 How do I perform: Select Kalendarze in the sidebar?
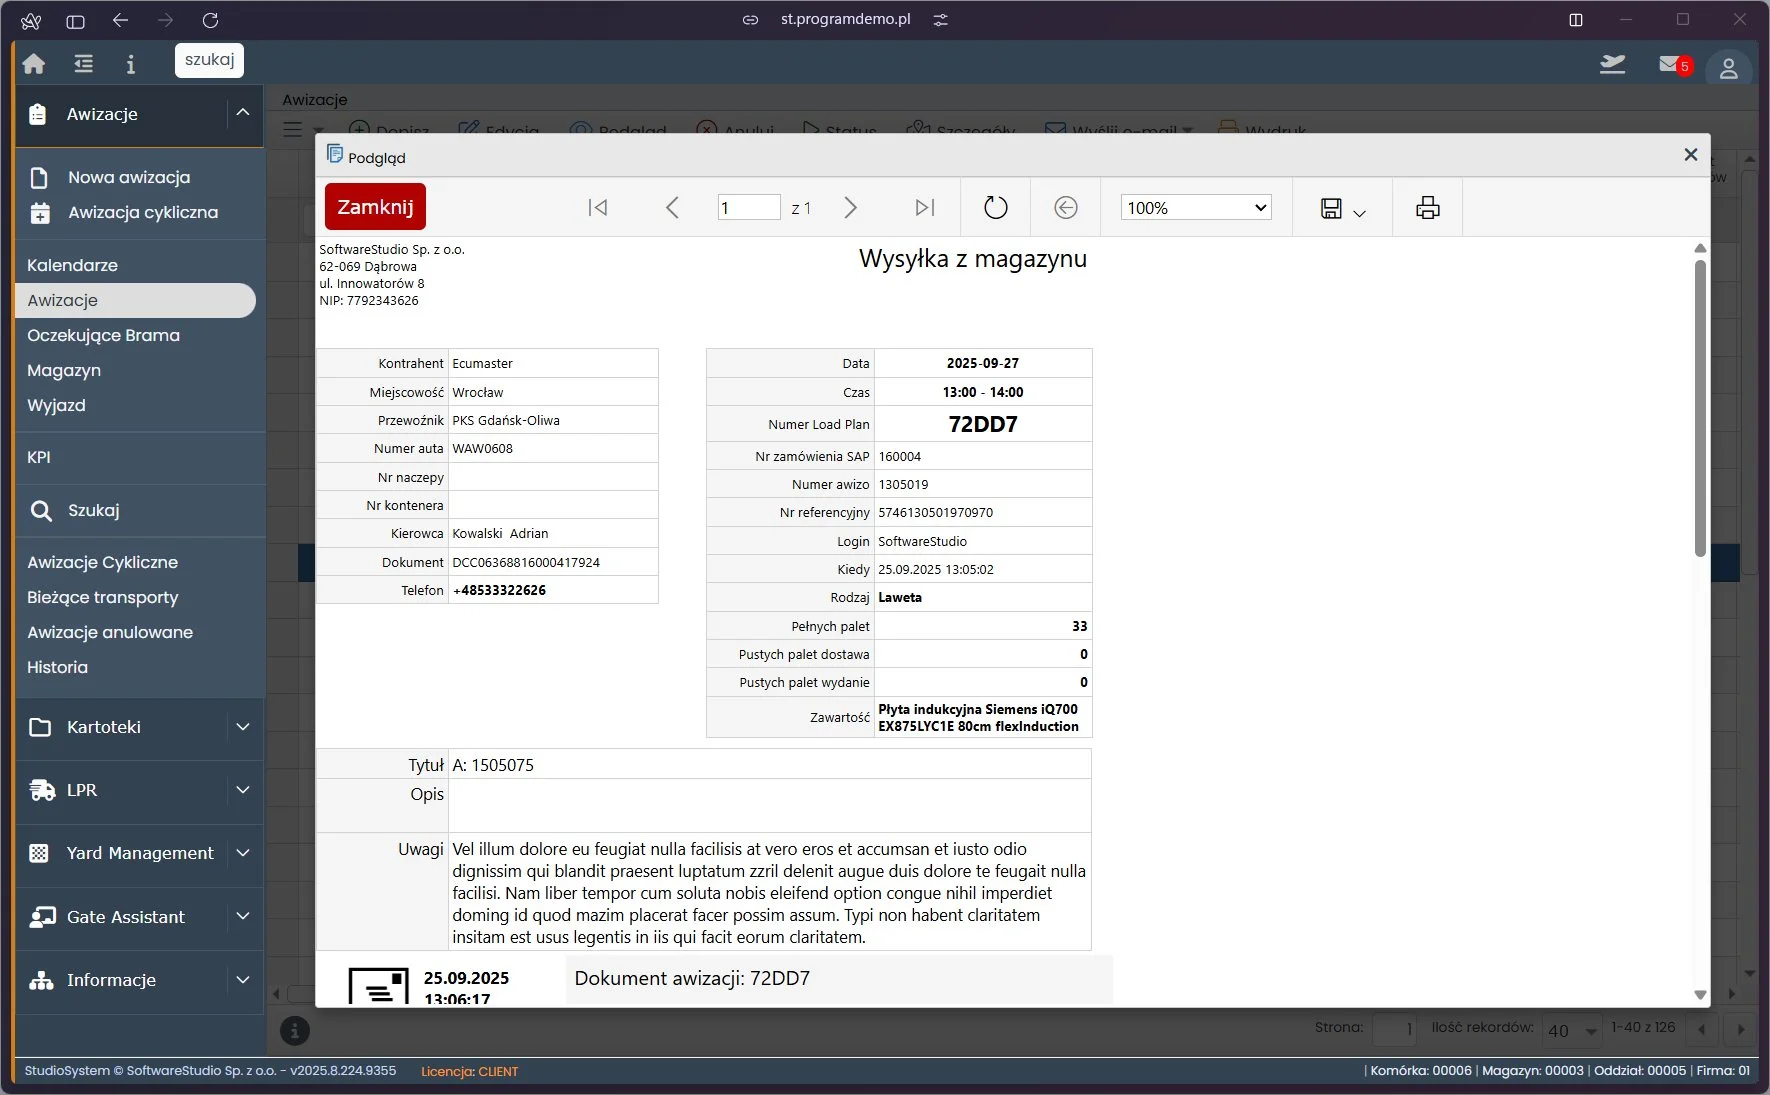pyautogui.click(x=72, y=265)
